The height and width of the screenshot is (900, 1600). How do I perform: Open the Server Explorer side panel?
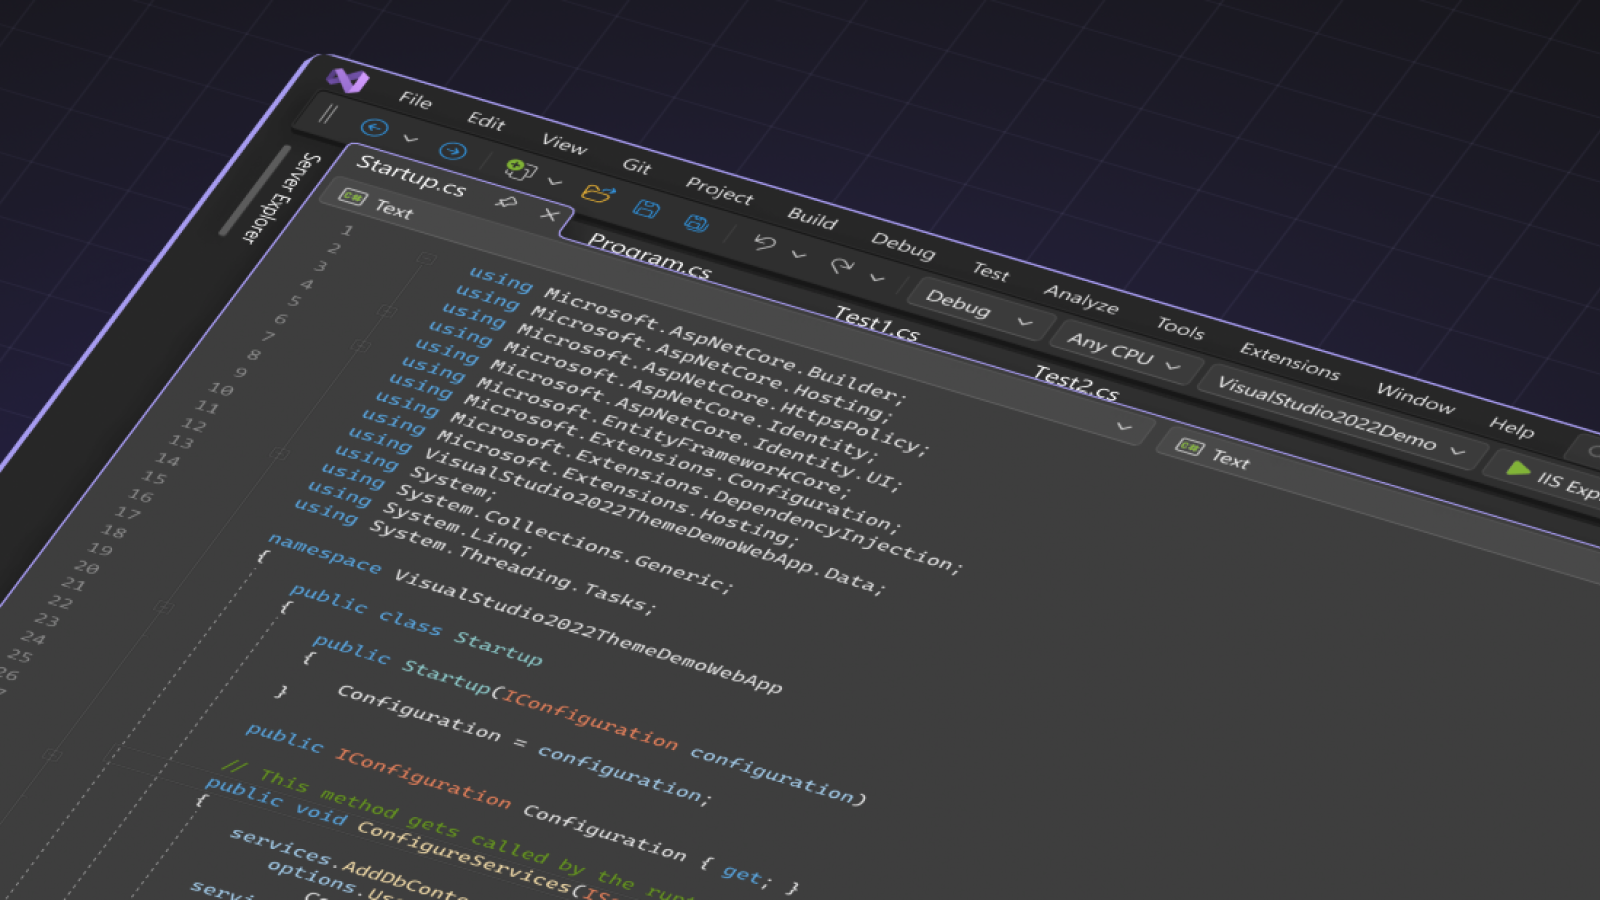pos(279,197)
